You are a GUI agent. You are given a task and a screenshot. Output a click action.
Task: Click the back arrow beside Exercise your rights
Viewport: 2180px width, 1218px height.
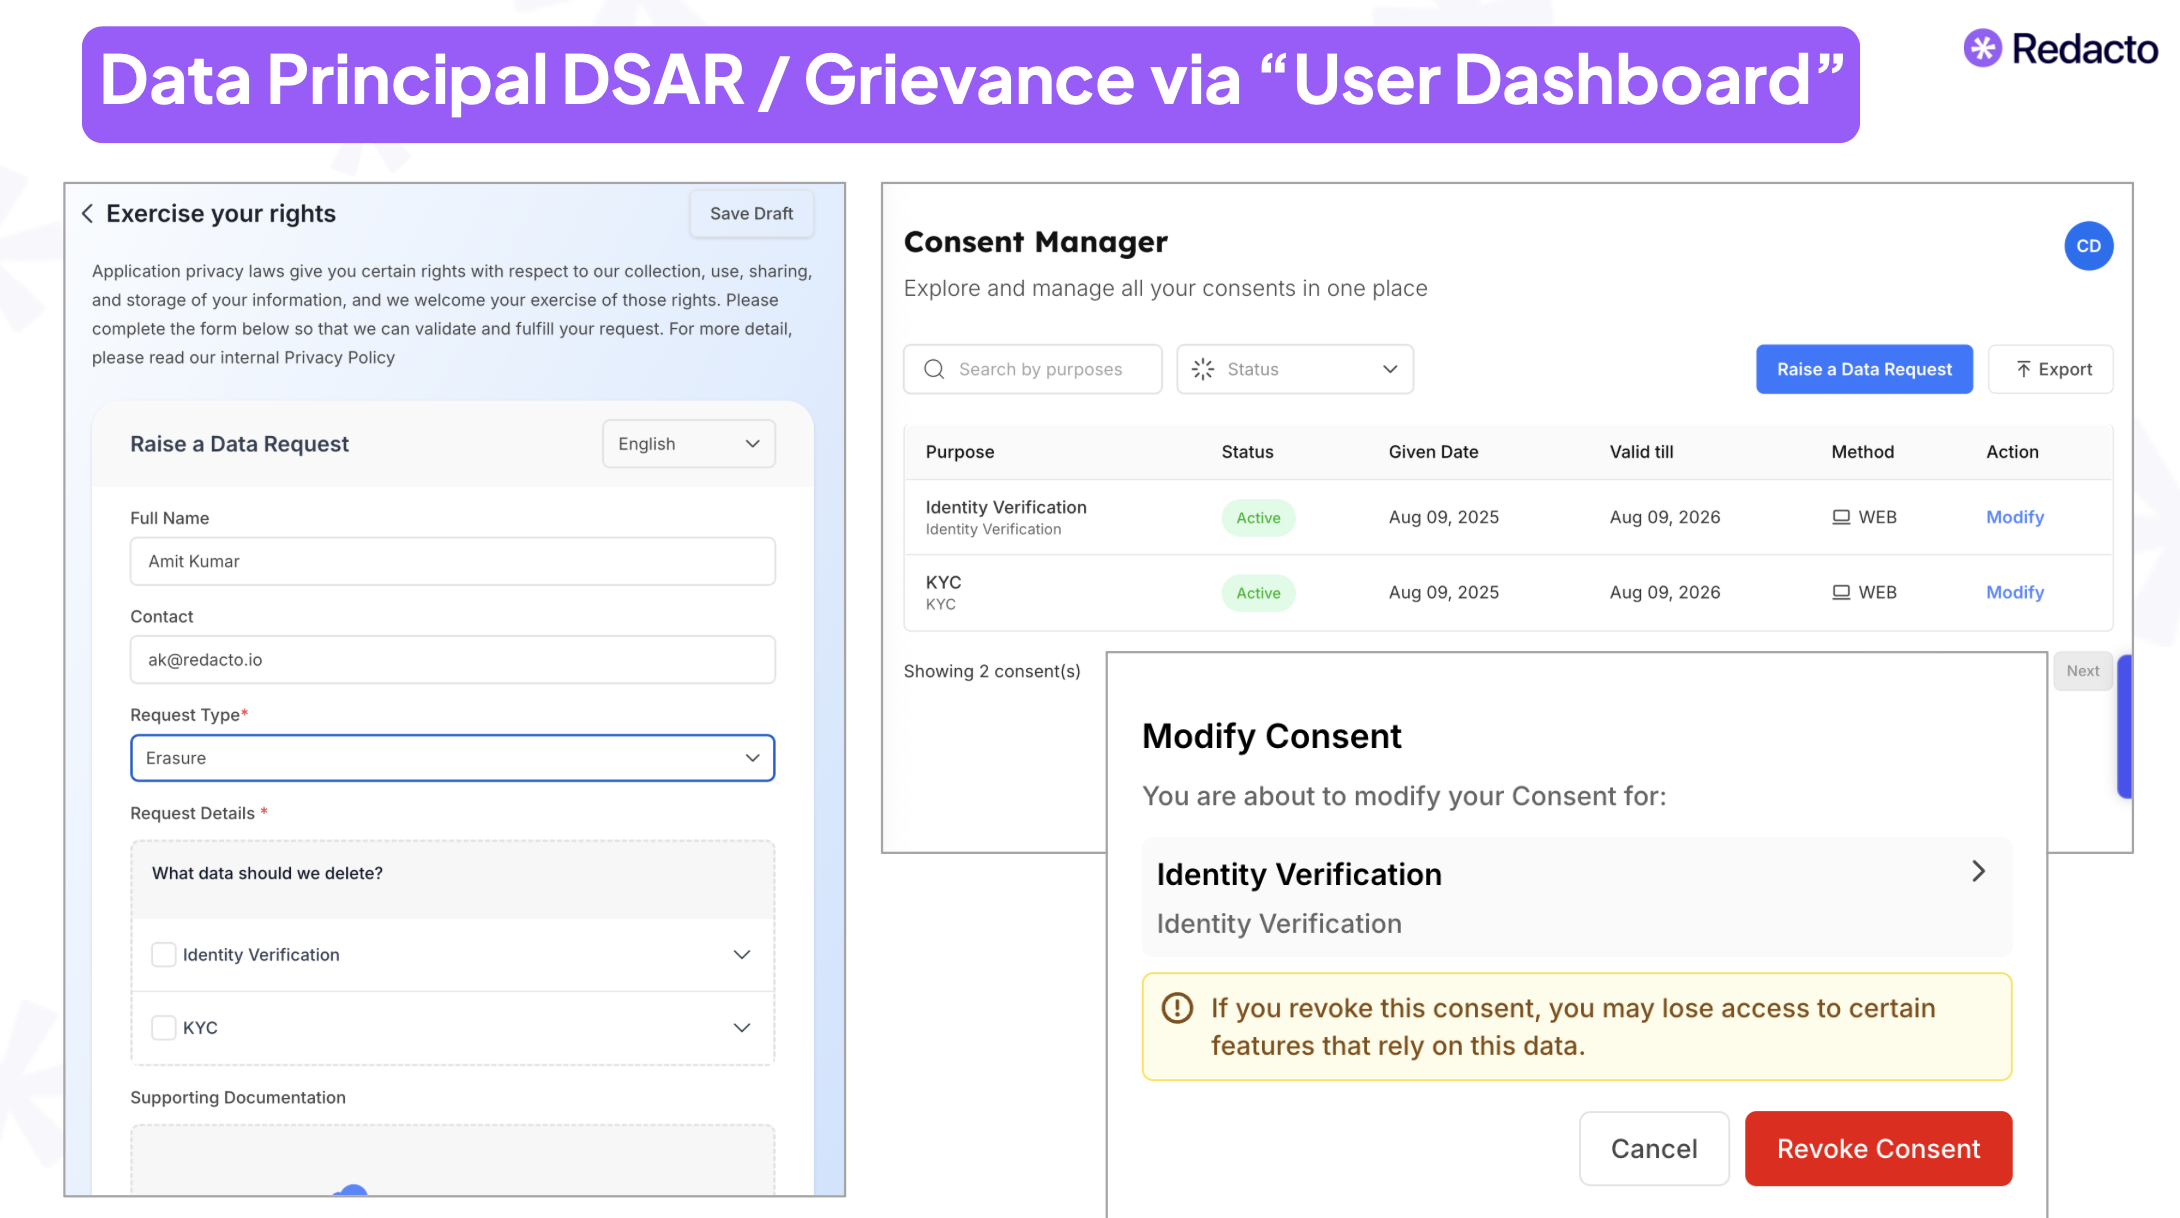pyautogui.click(x=88, y=213)
